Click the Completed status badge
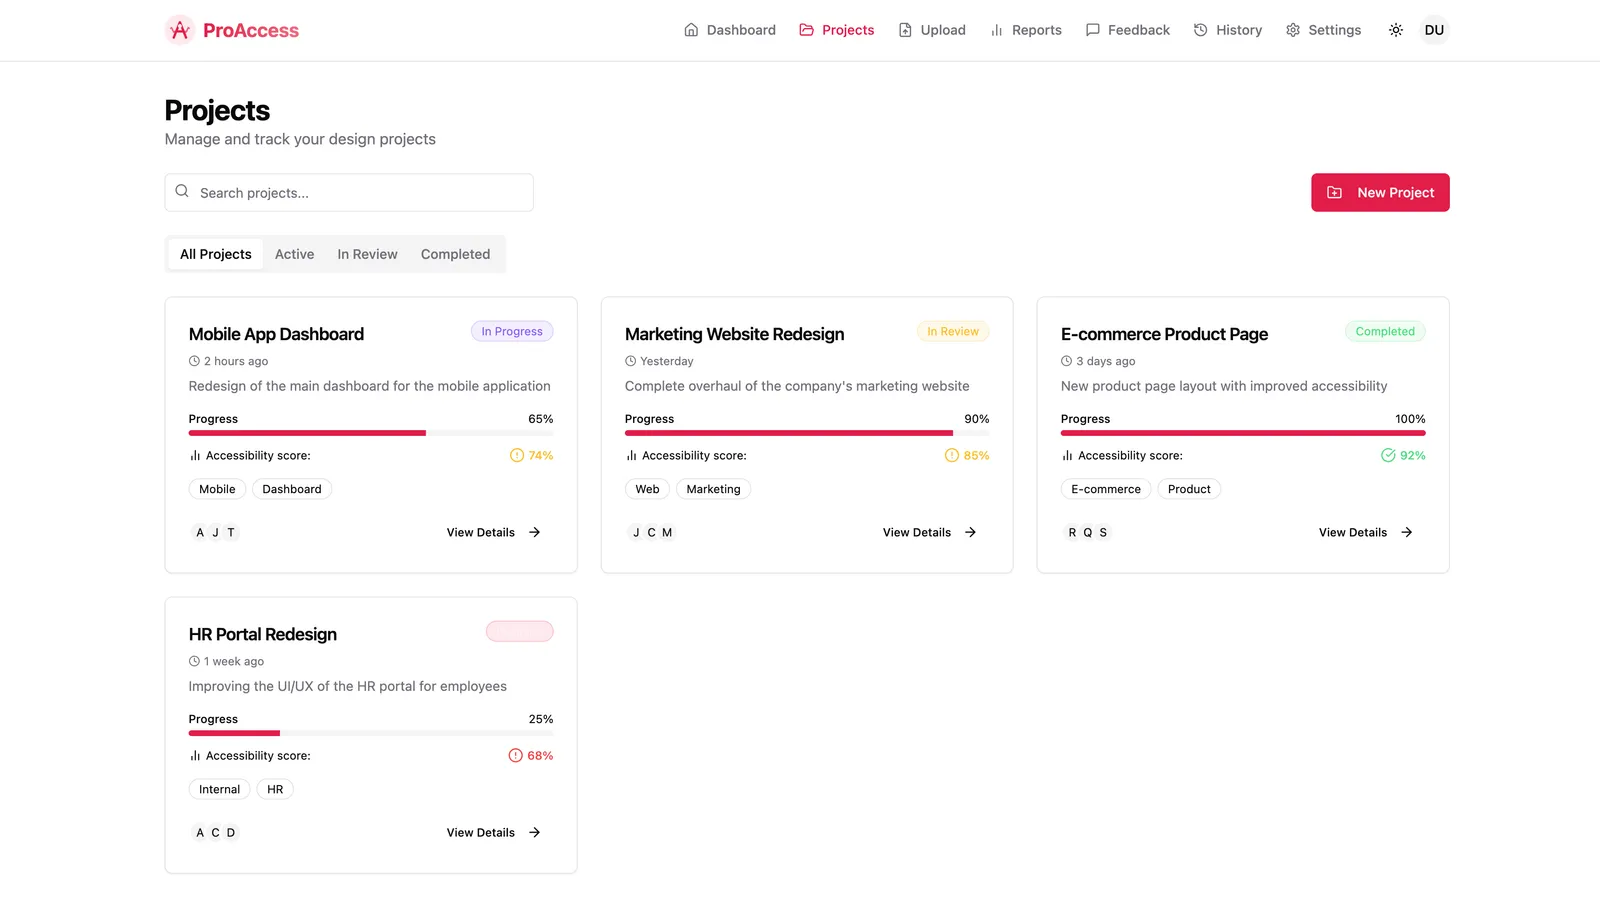 (x=1385, y=331)
